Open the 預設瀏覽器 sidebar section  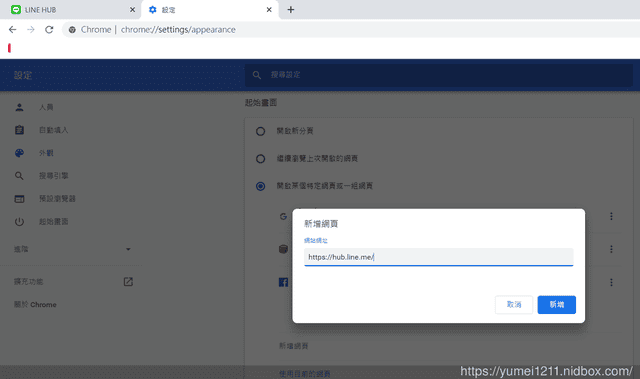click(57, 199)
